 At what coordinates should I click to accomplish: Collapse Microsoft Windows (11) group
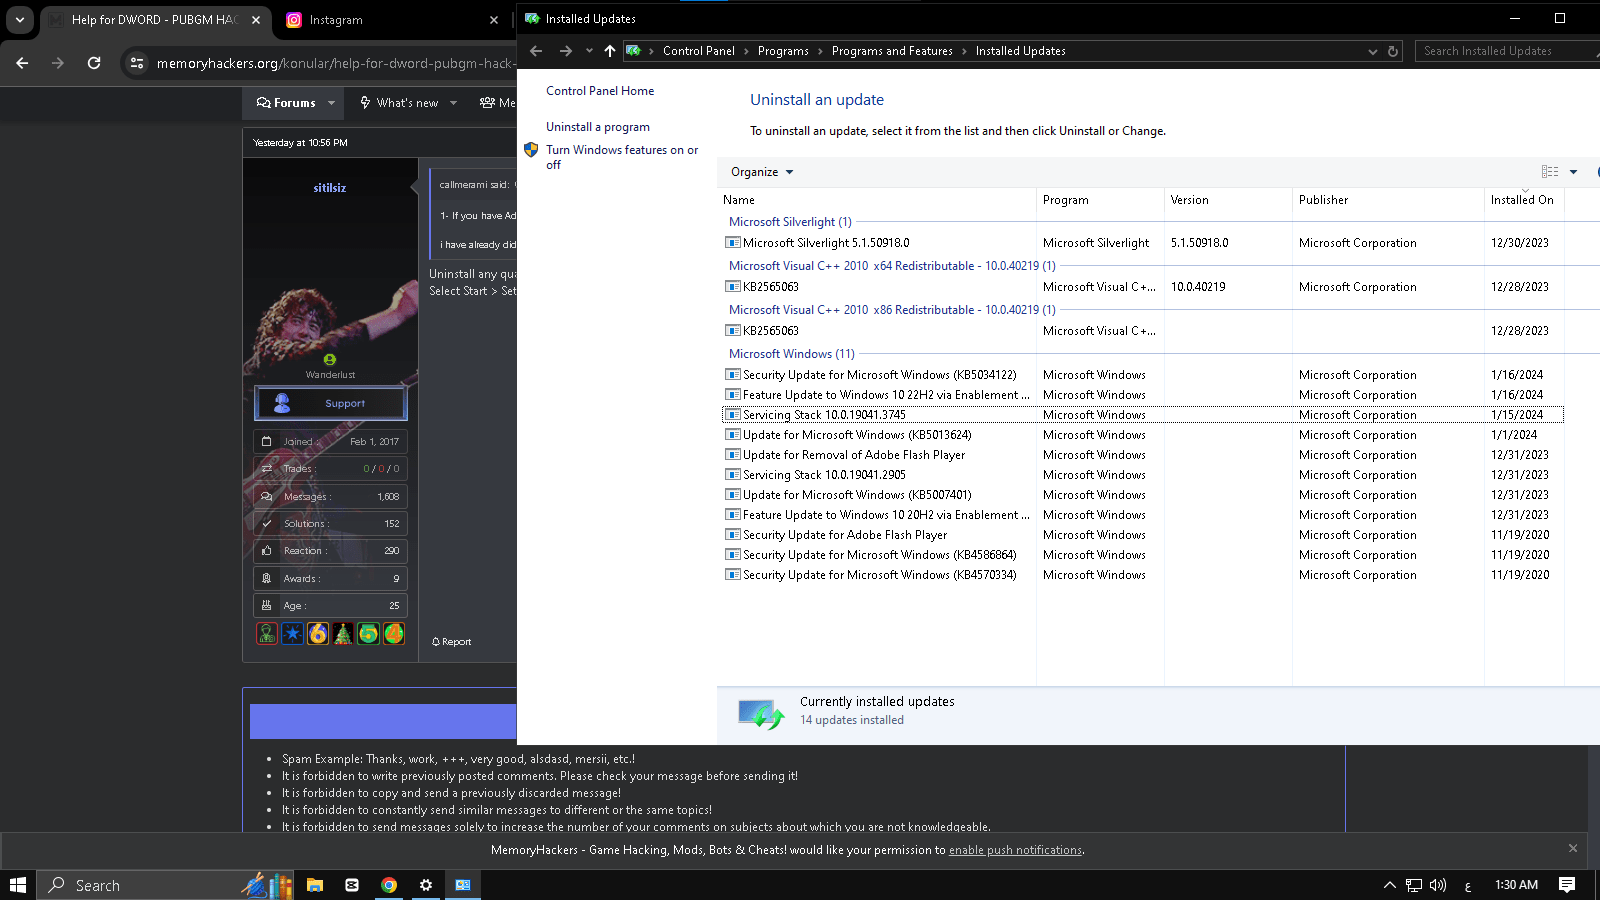[x=791, y=354]
